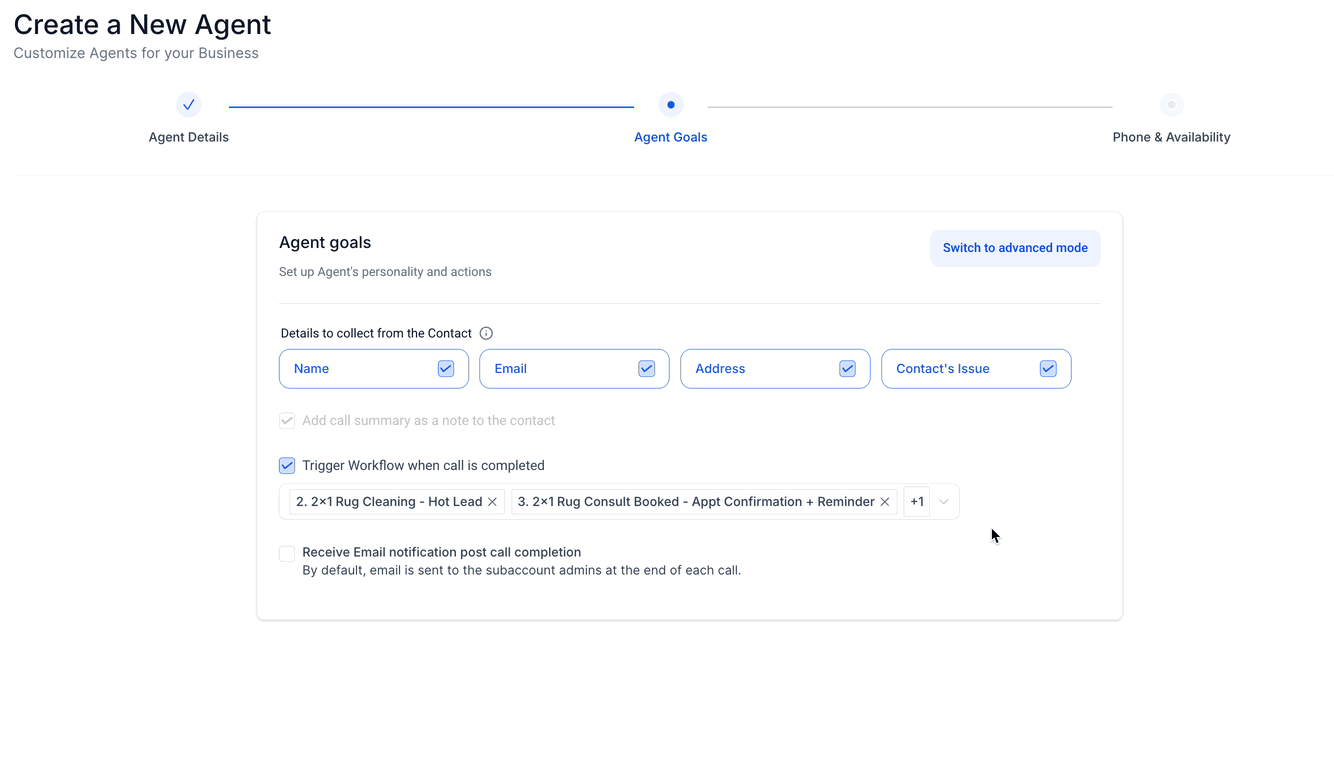Click the Agent Details completed checkmark step
The image size is (1334, 769).
(x=188, y=104)
